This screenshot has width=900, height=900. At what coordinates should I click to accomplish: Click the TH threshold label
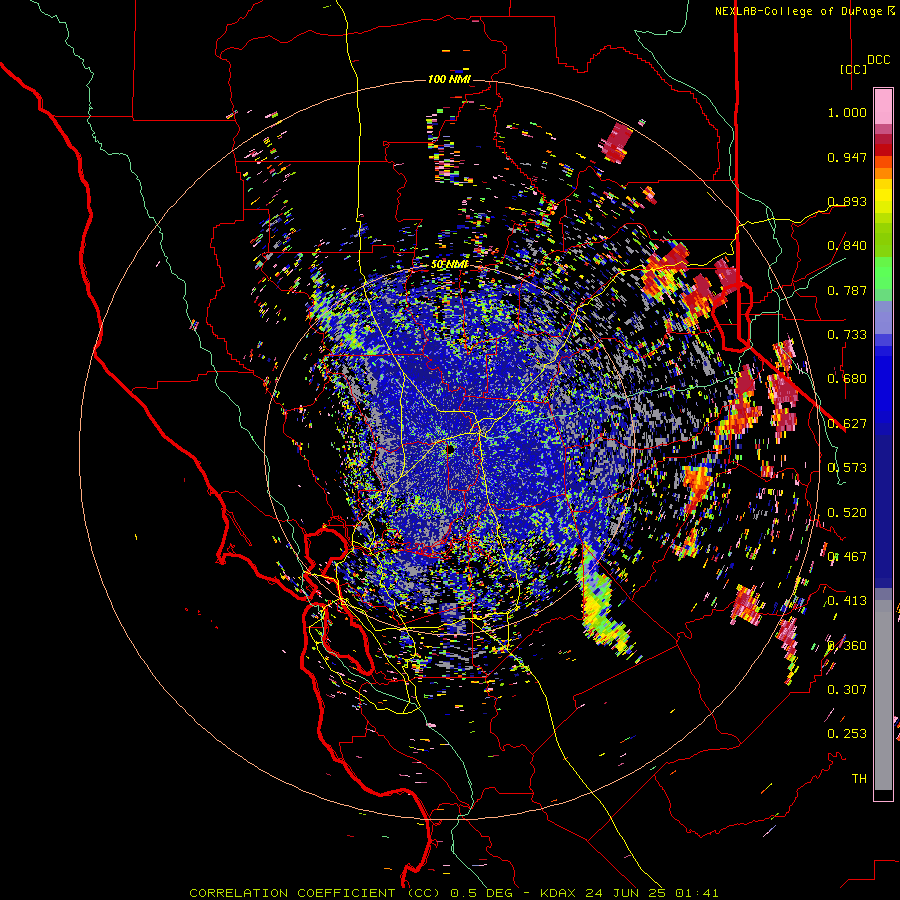coord(859,778)
